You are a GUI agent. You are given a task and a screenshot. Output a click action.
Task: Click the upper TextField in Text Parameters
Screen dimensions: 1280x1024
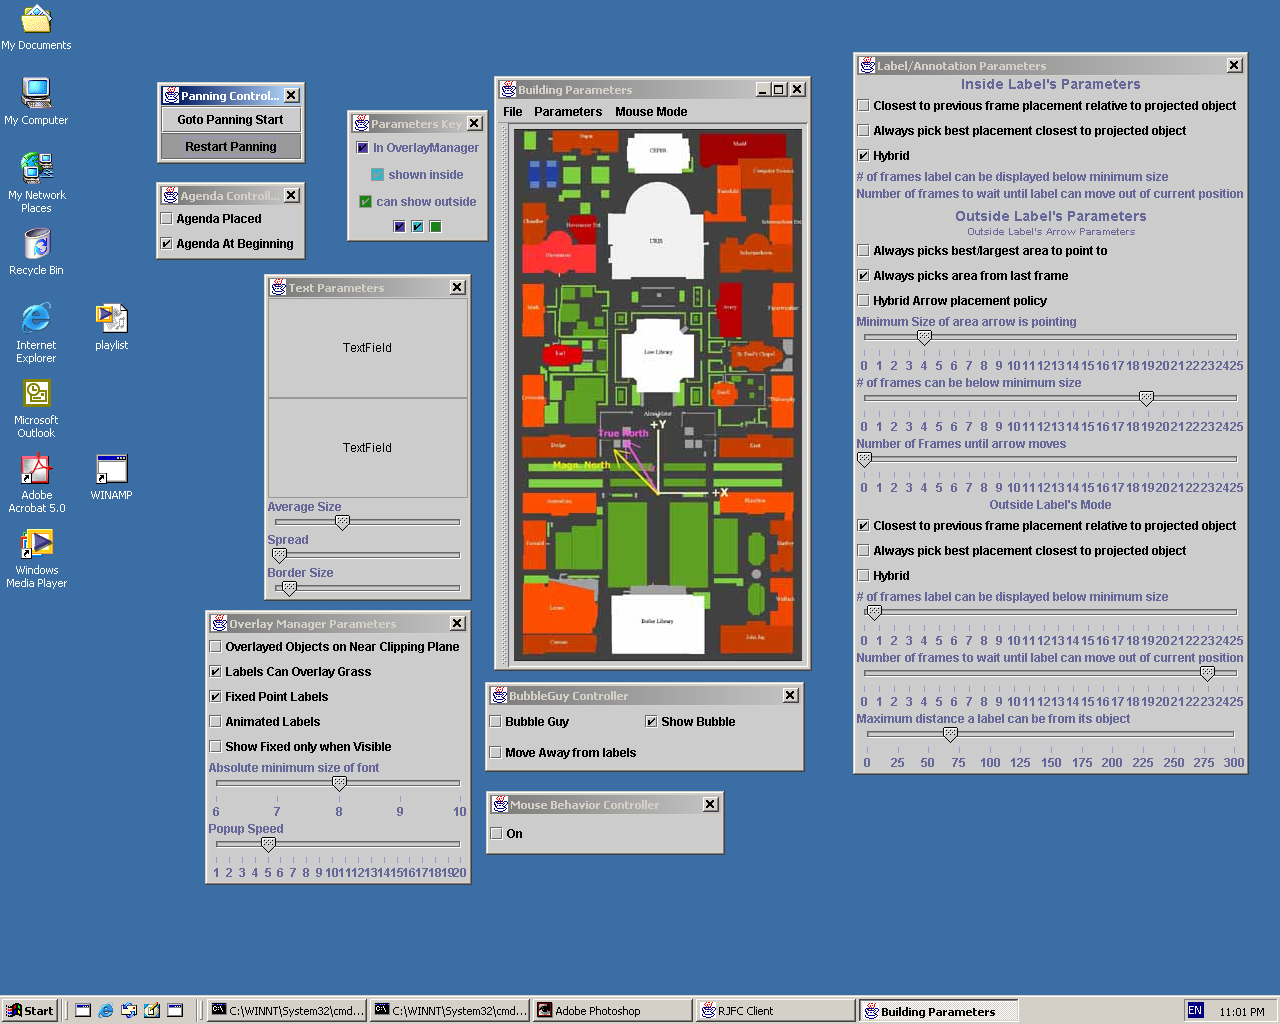click(x=367, y=347)
